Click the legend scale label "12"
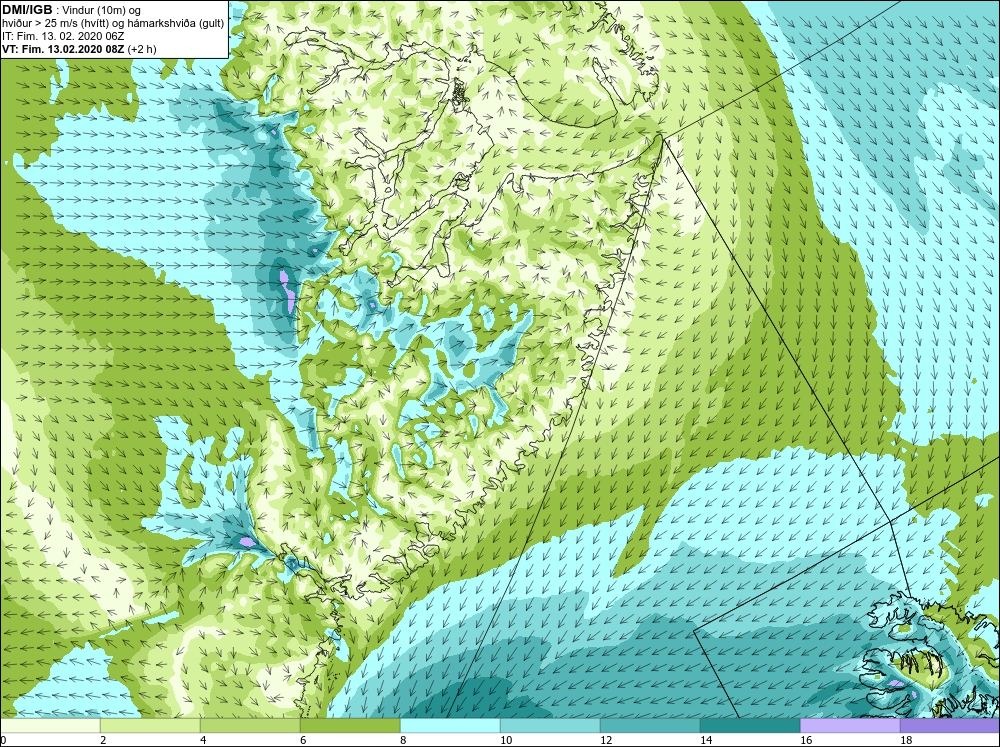The height and width of the screenshot is (747, 1000). [607, 740]
